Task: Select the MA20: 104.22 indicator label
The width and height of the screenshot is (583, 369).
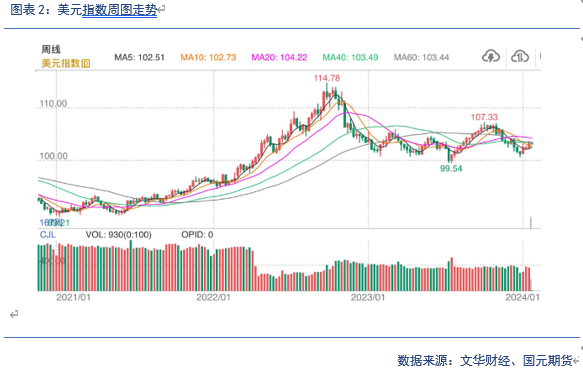Action: tap(279, 57)
